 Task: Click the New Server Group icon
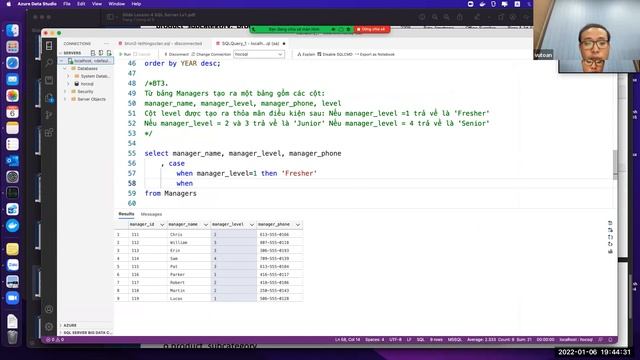coord(101,53)
